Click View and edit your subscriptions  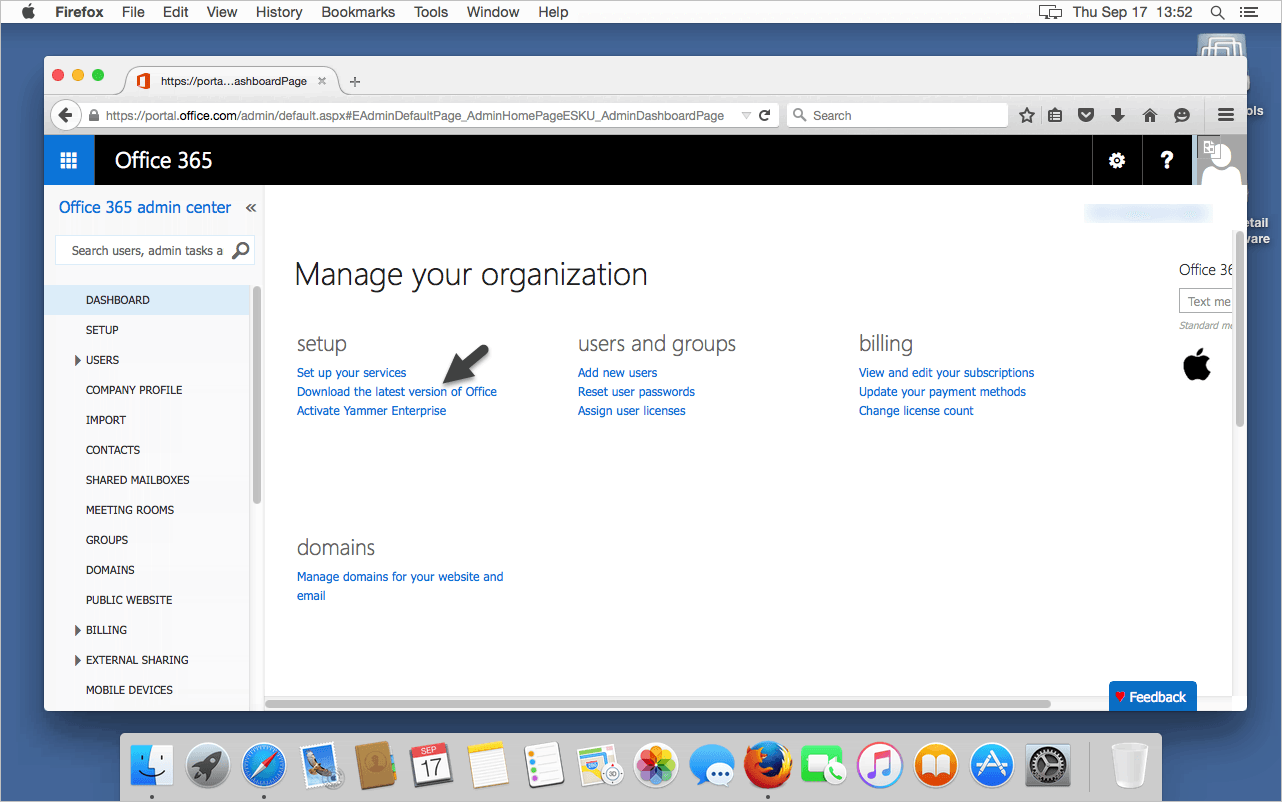(x=947, y=373)
